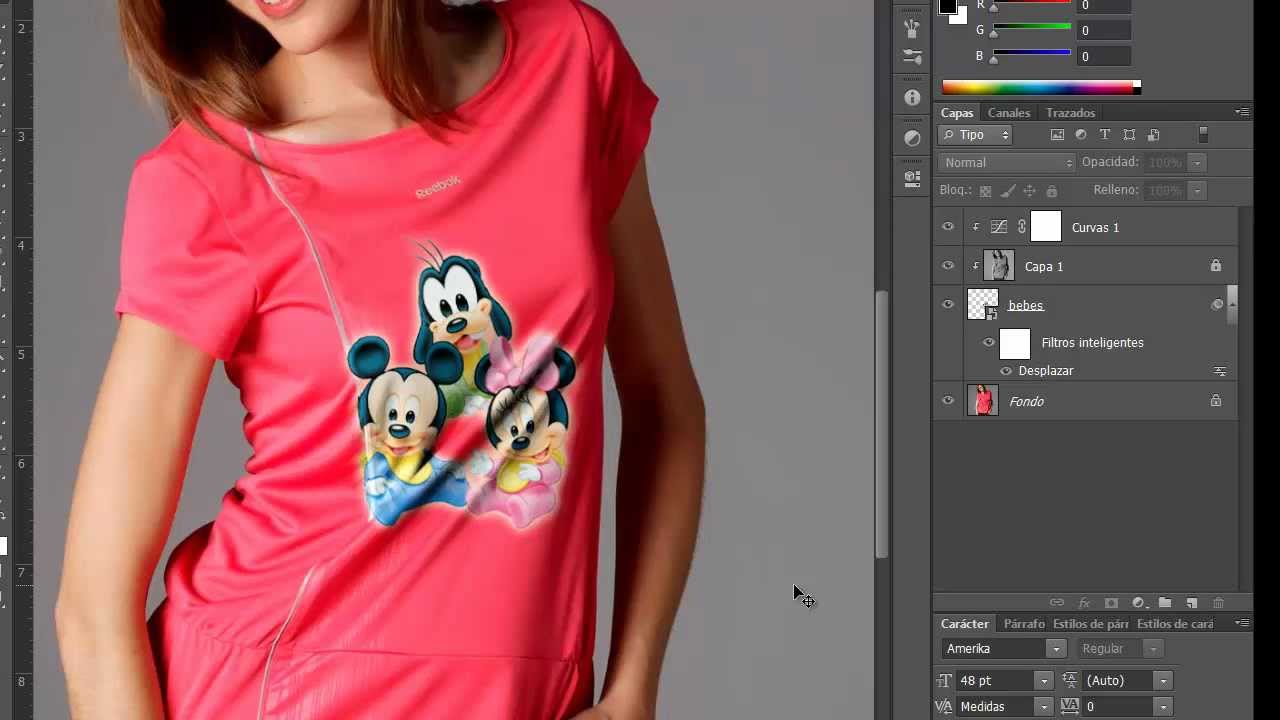Hide the Capa 1 layer

tap(948, 266)
